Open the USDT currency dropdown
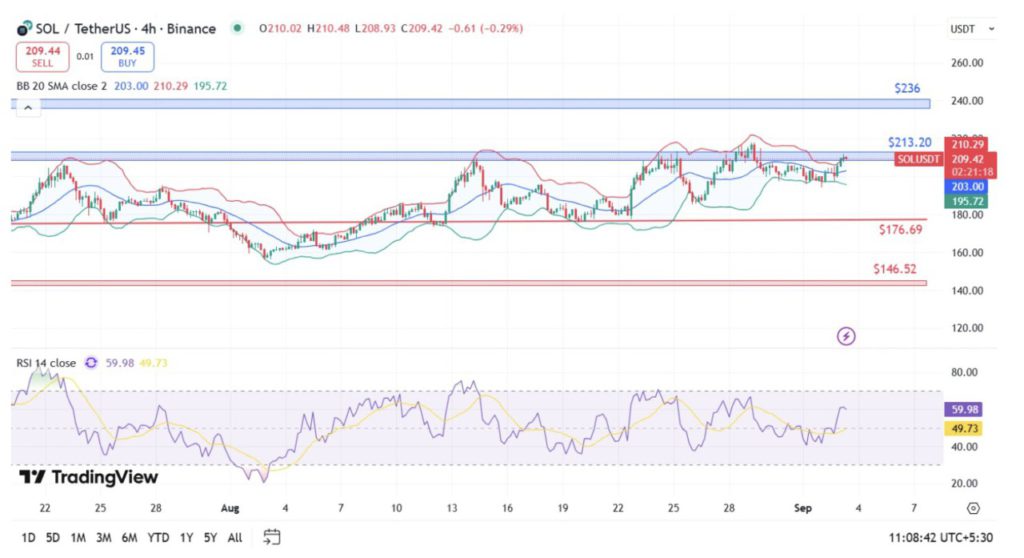This screenshot has width=1024, height=558. coord(971,30)
